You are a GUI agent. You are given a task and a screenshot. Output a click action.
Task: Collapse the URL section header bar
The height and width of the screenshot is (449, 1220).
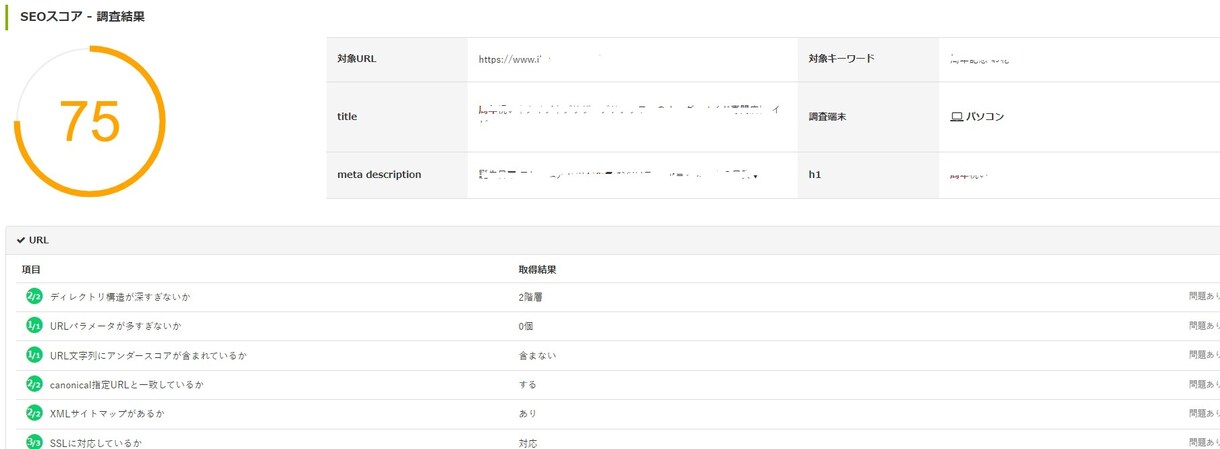(612, 240)
